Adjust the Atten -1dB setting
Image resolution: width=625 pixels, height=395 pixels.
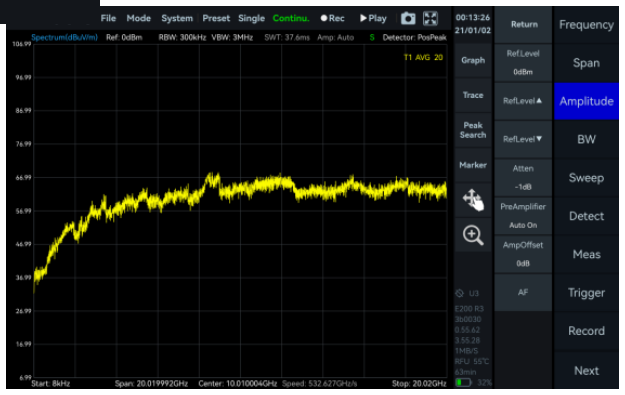click(x=524, y=177)
